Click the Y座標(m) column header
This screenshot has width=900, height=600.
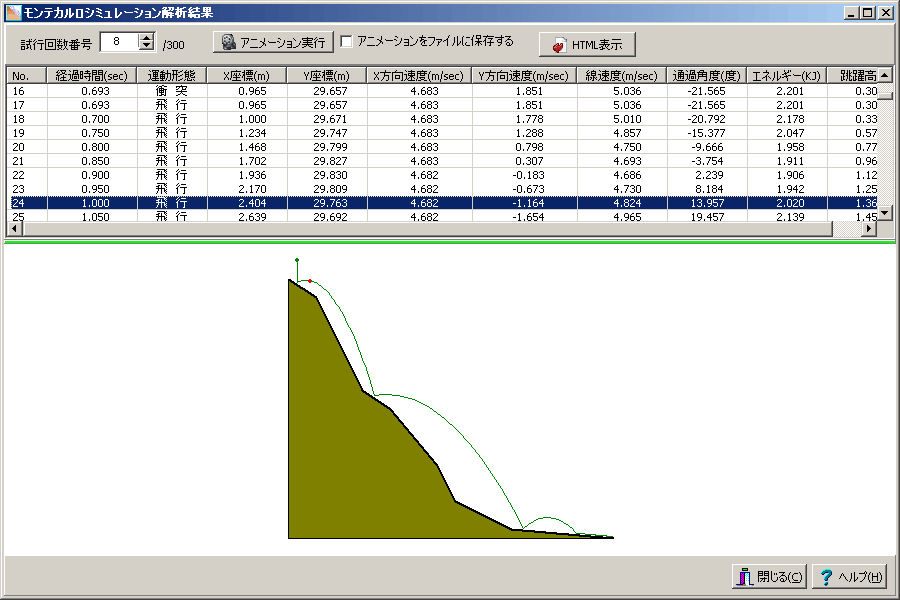327,76
